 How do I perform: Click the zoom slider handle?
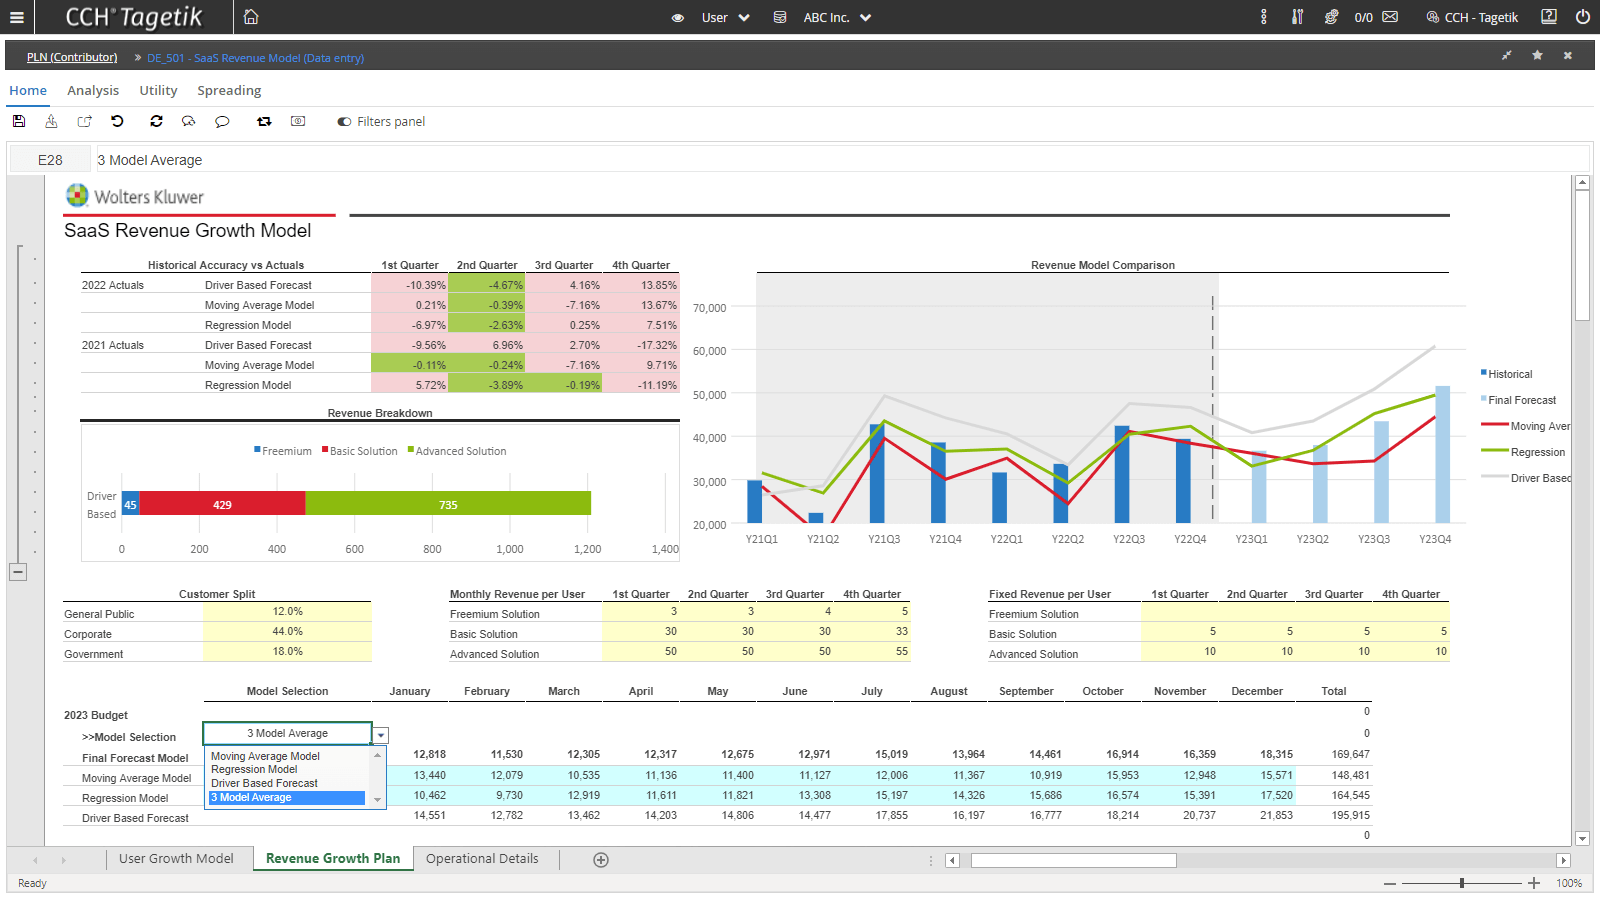click(1462, 883)
